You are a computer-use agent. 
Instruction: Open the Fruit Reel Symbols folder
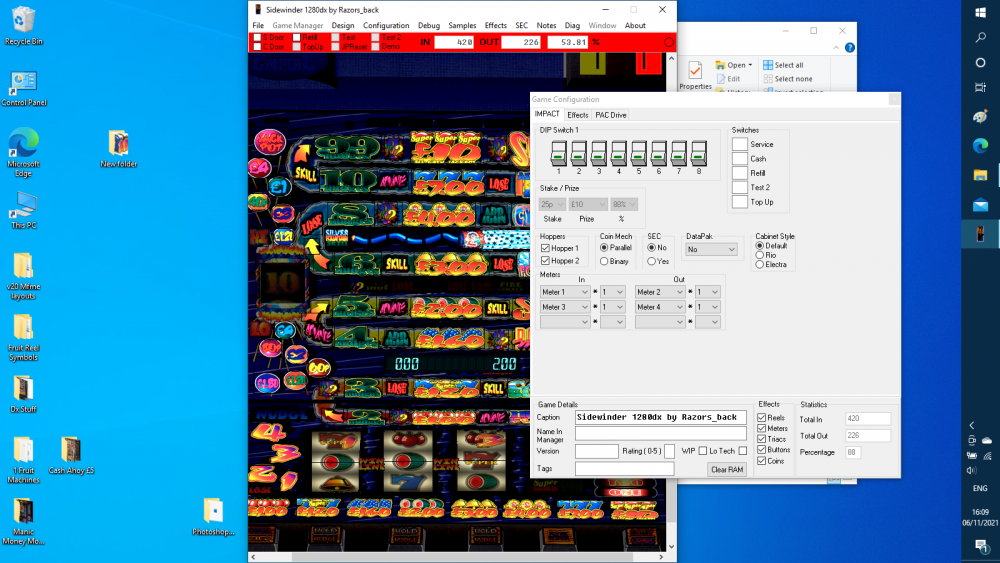(x=23, y=331)
